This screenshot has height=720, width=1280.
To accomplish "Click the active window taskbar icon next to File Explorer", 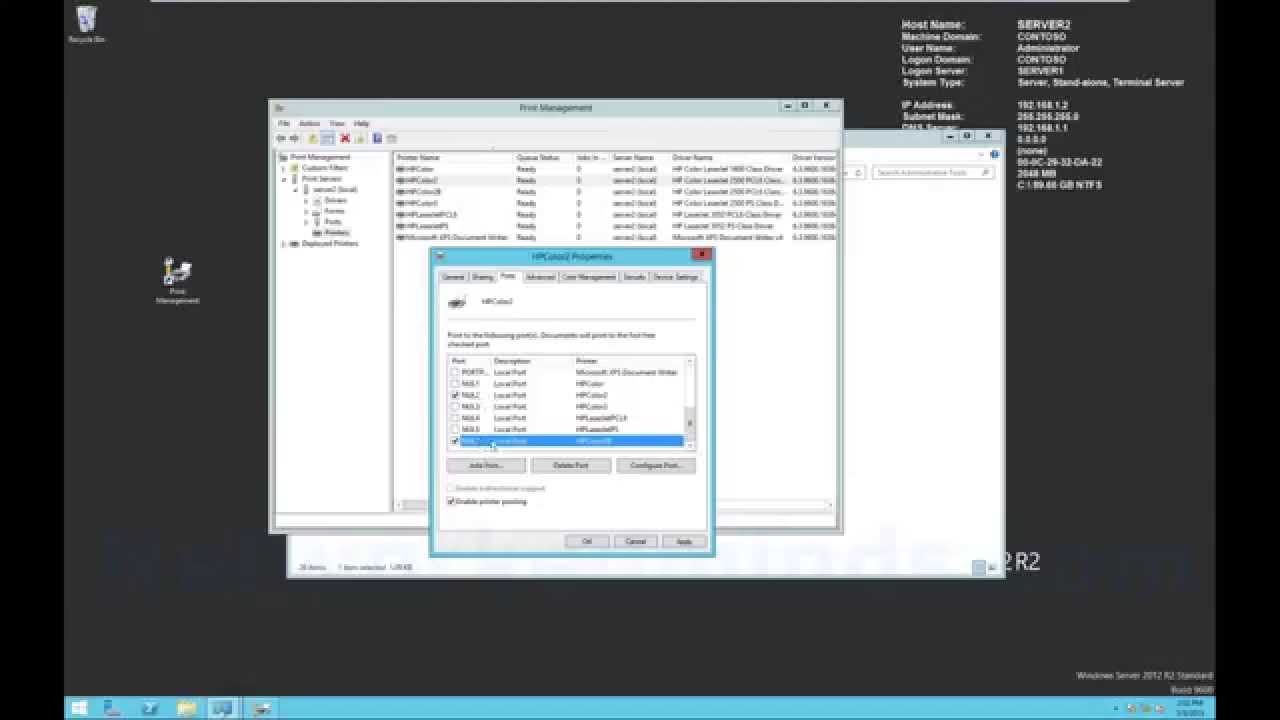I will 223,708.
